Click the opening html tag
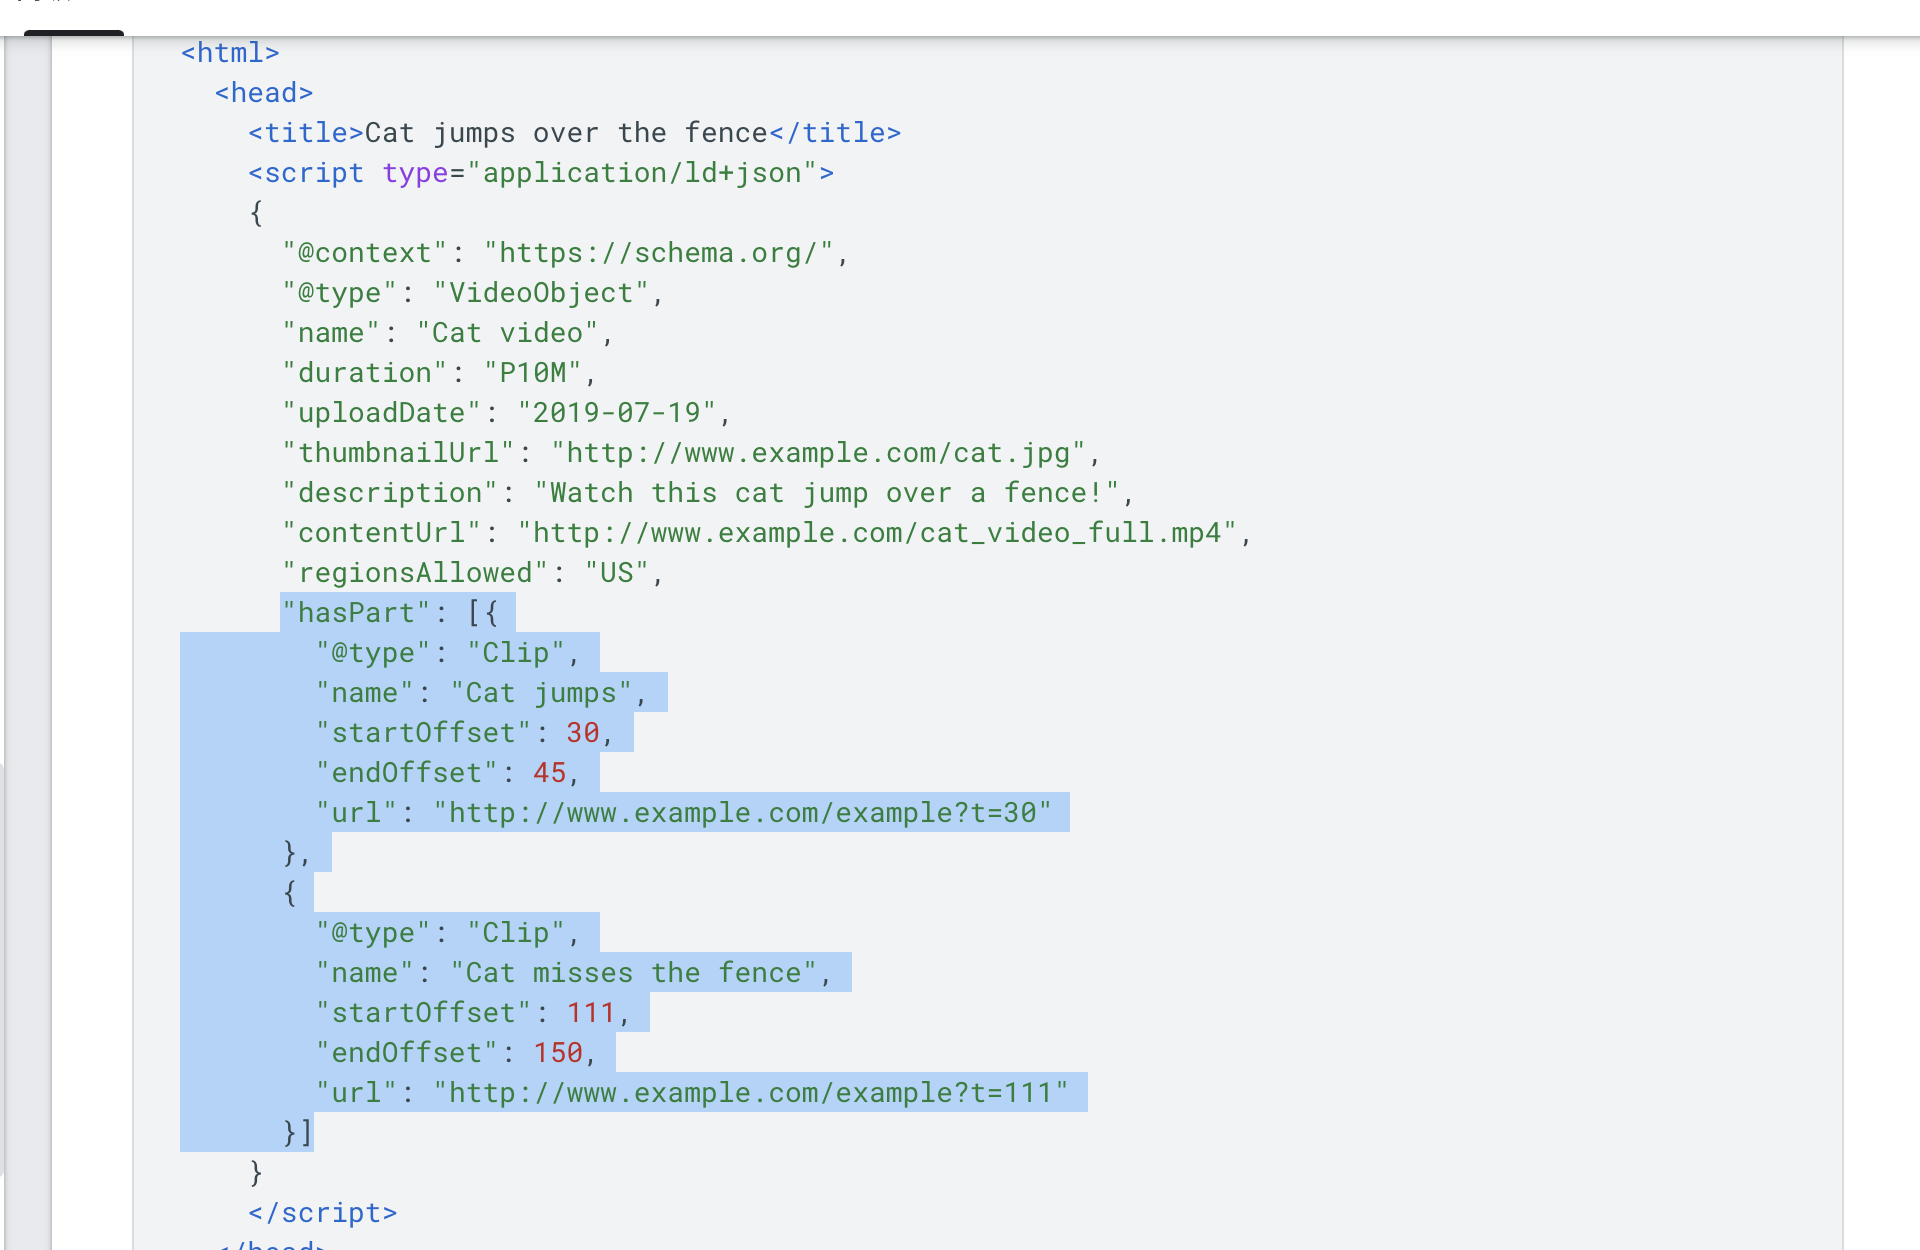The width and height of the screenshot is (1920, 1250). point(230,53)
